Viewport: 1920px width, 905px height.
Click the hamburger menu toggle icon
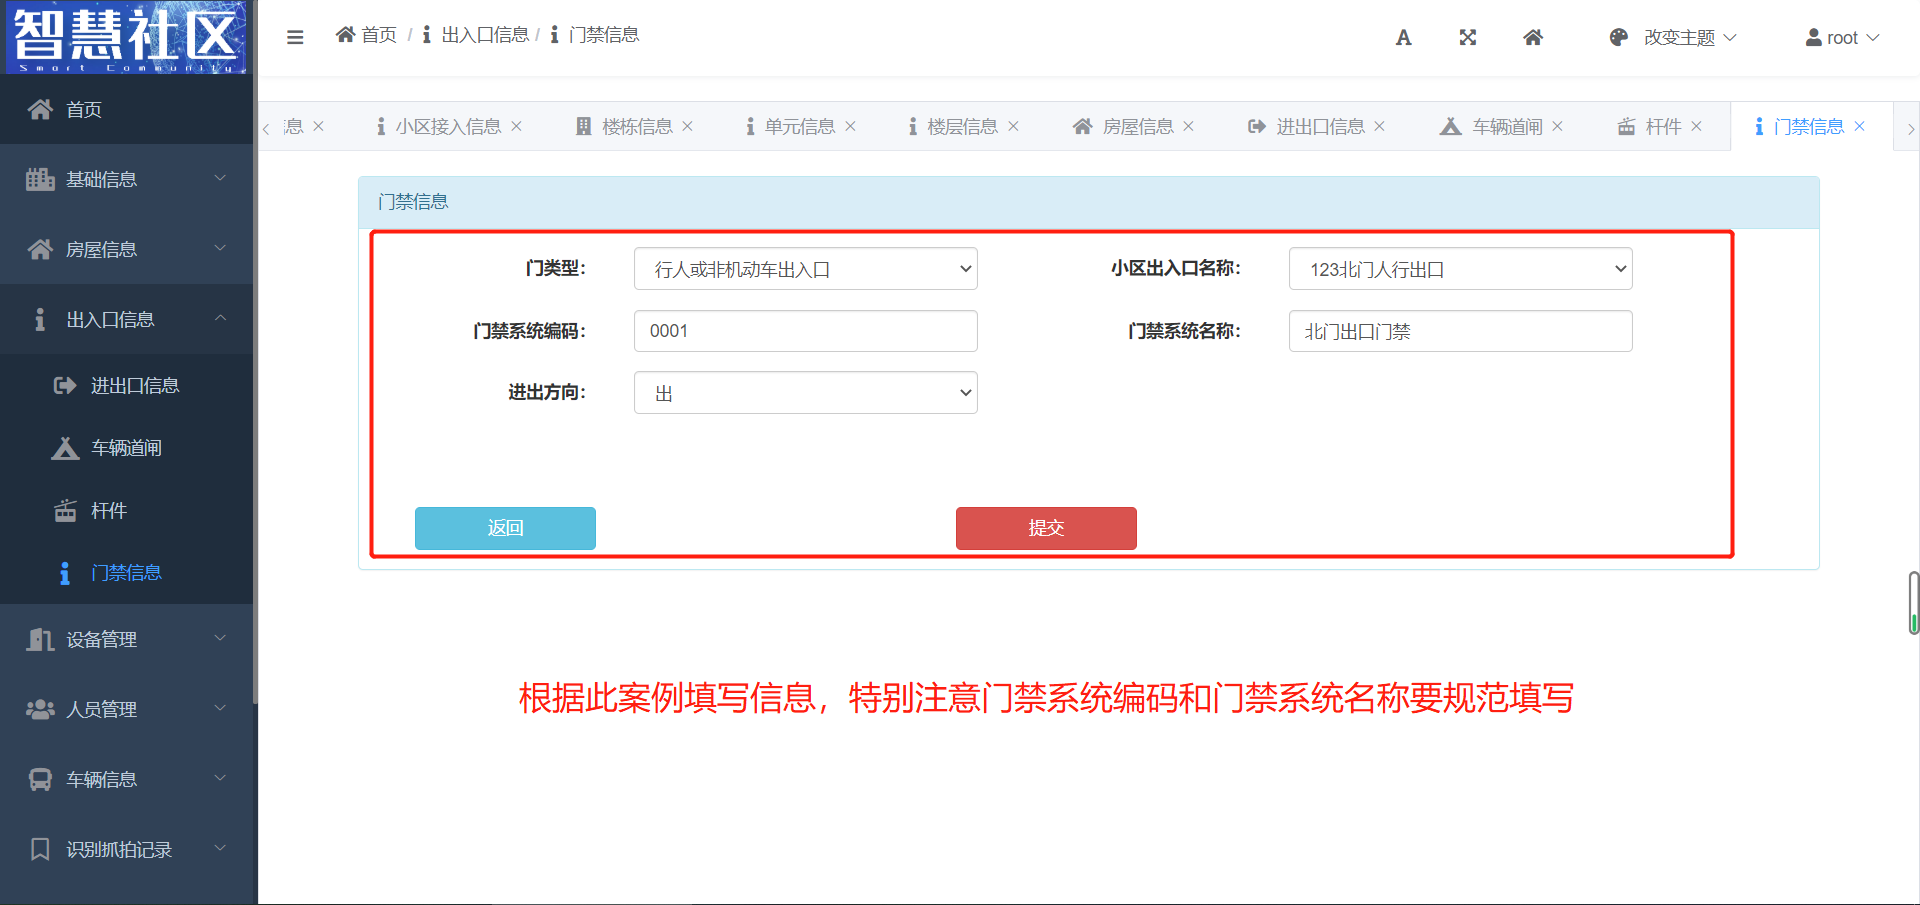(x=295, y=37)
